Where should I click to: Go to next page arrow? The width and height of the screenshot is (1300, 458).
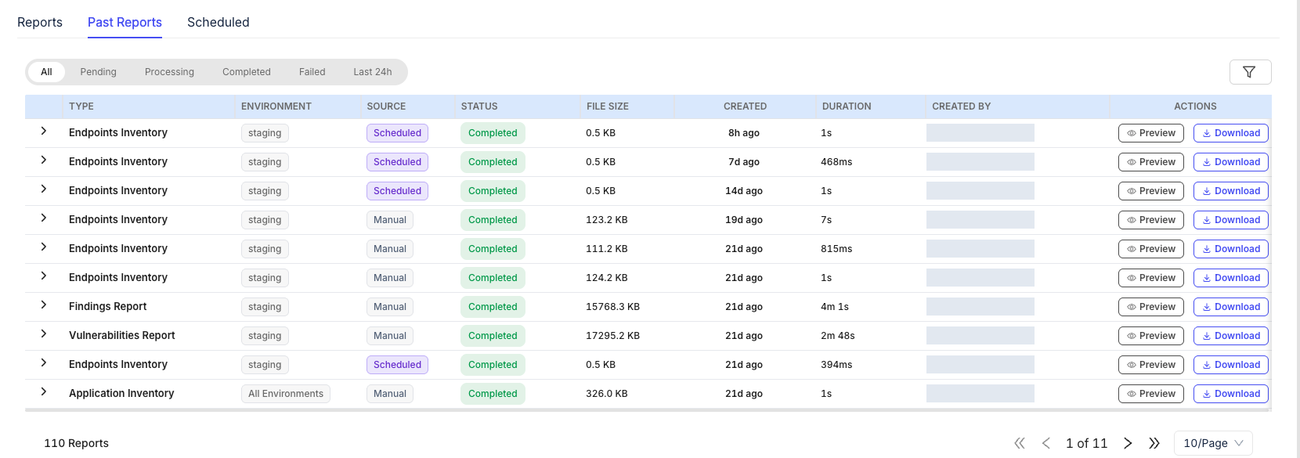(x=1128, y=443)
